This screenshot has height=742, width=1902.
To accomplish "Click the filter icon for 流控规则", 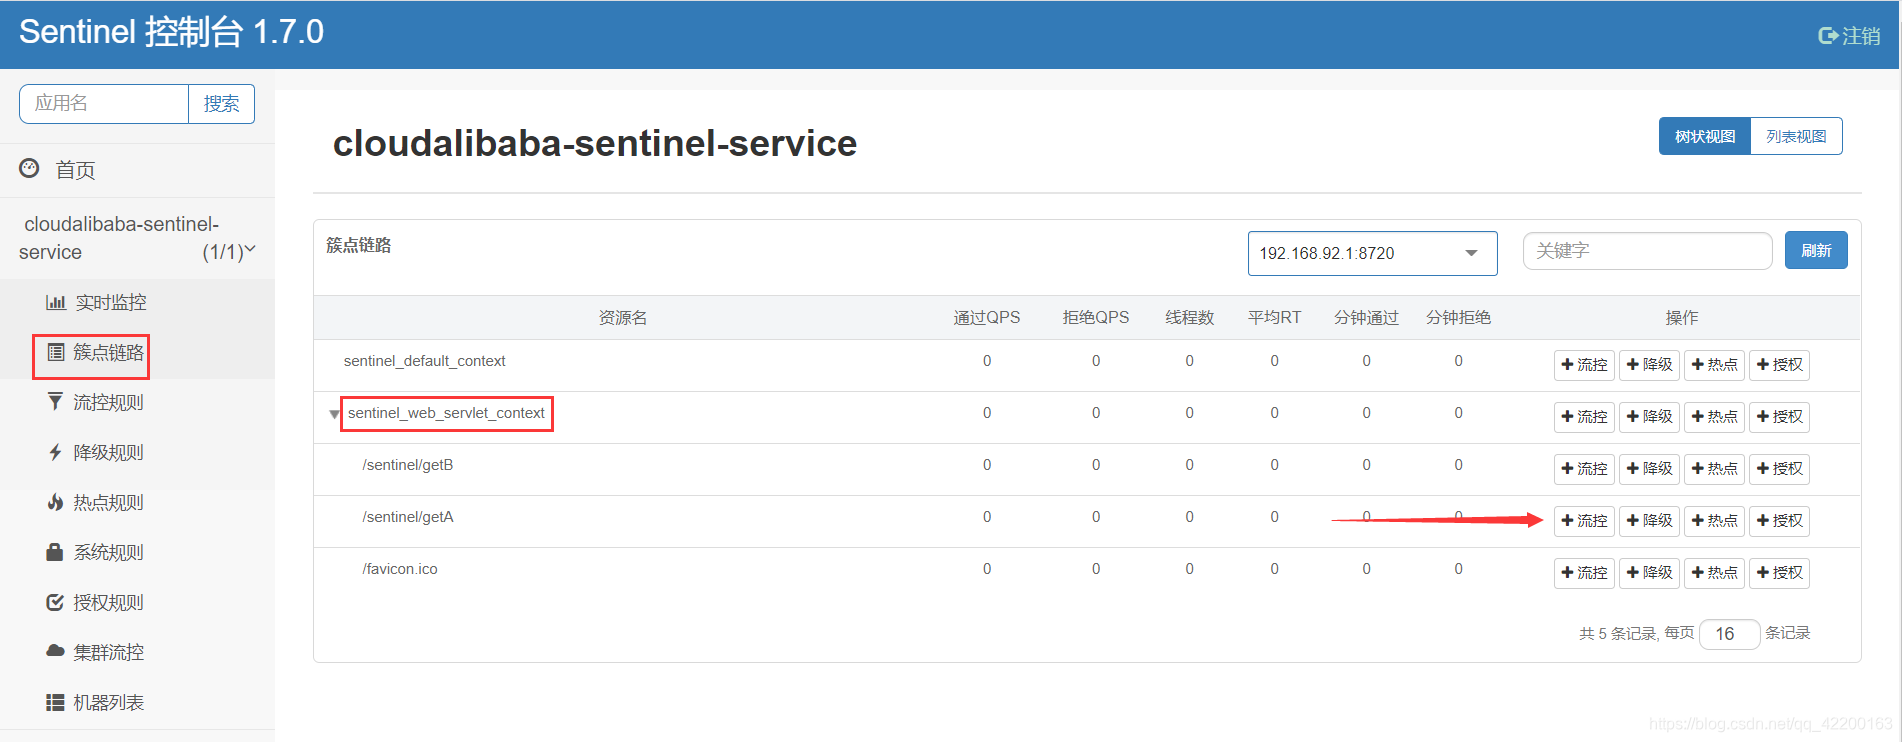I will coord(55,402).
